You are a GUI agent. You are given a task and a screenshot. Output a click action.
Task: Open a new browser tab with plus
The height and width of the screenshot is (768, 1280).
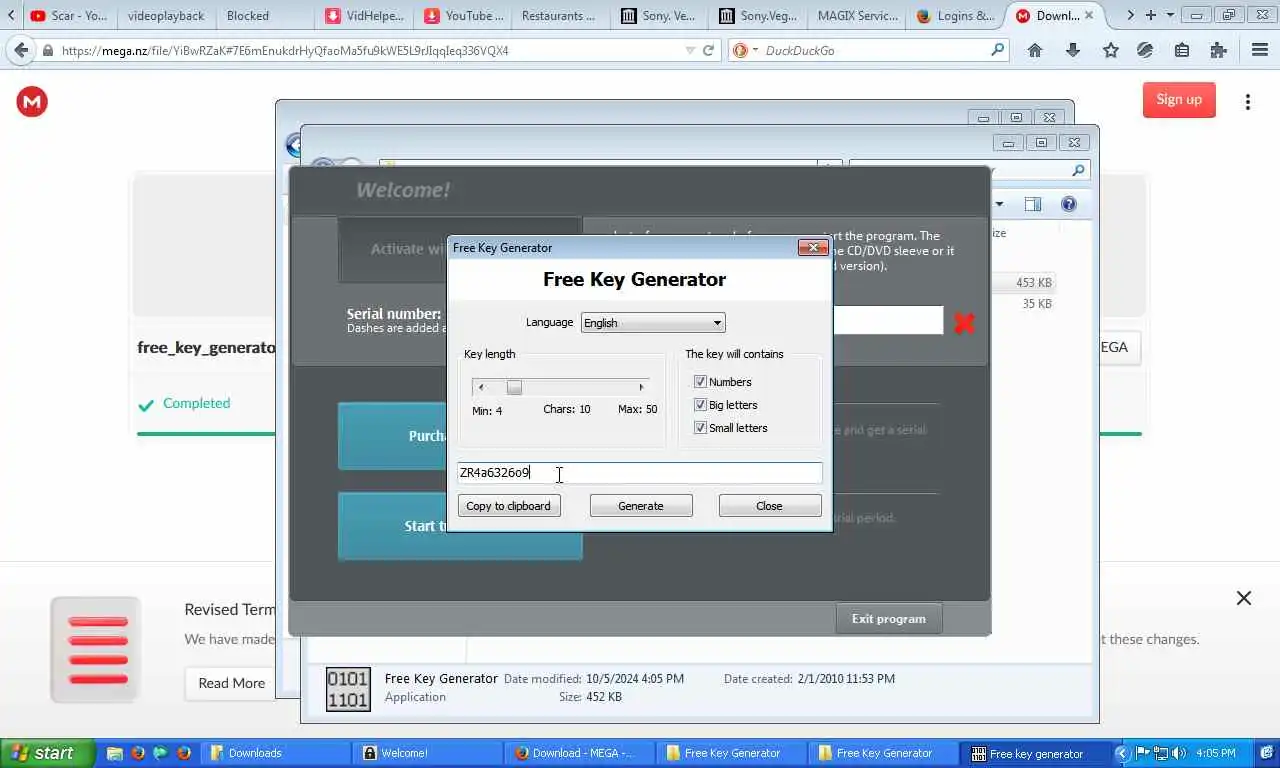1151,15
